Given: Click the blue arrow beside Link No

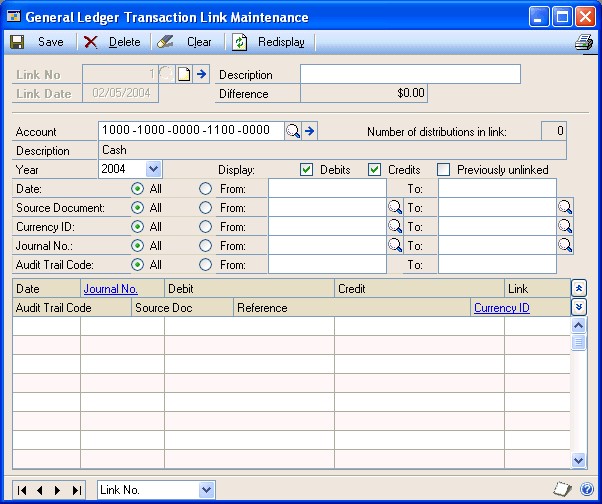Looking at the screenshot, I should 201,74.
